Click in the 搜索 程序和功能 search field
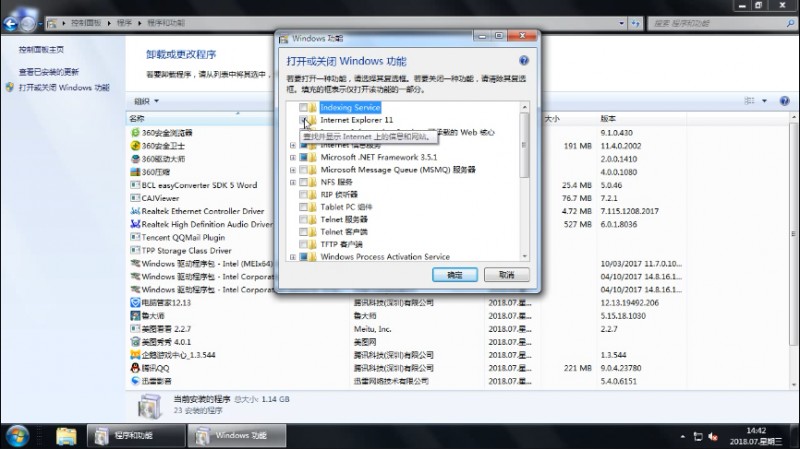This screenshot has height=449, width=800. click(717, 23)
